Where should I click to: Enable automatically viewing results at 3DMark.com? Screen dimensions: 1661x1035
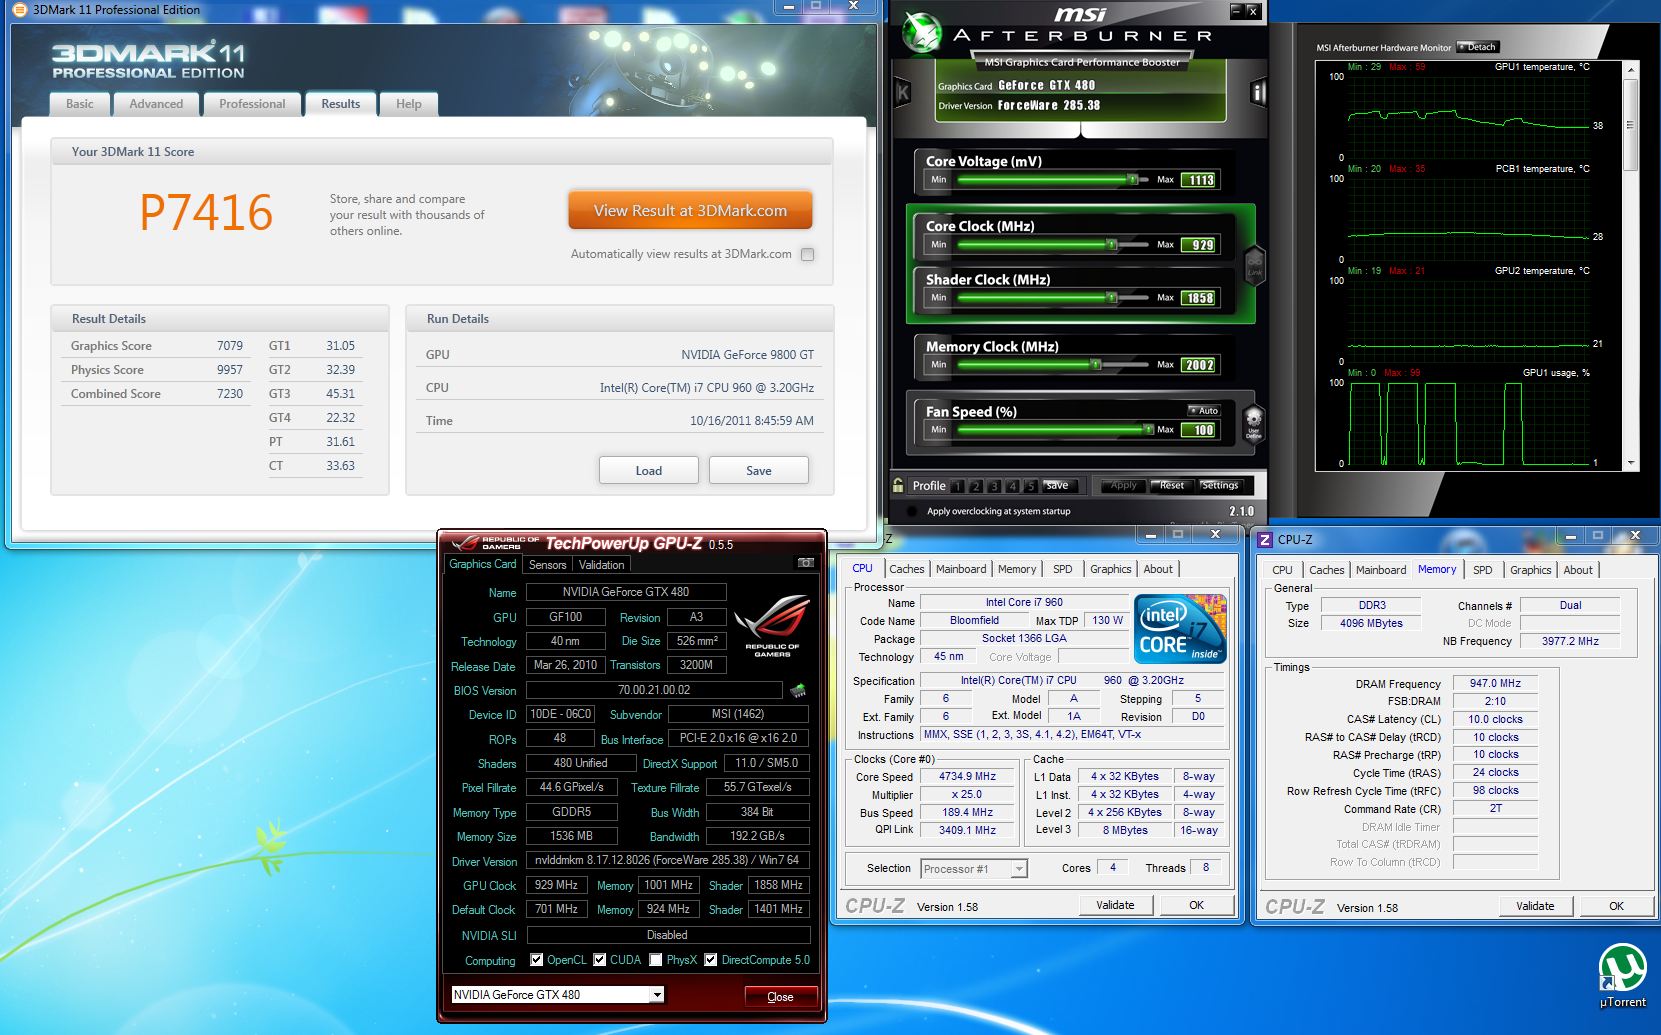coord(808,254)
